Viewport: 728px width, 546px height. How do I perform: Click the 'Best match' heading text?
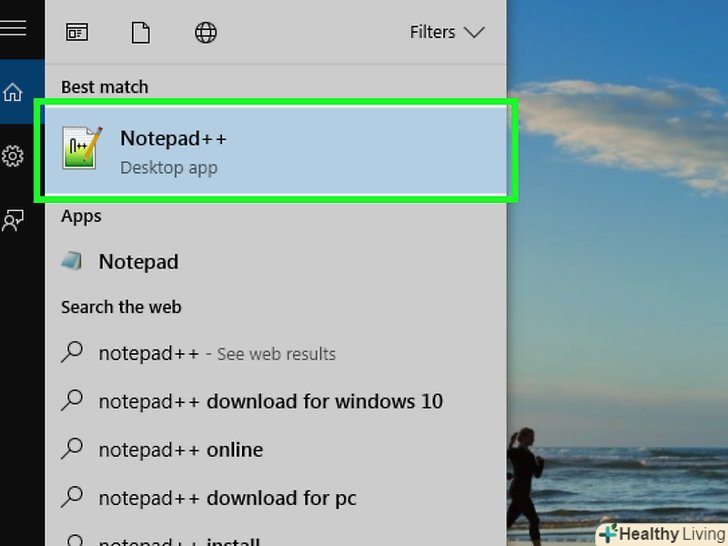coord(104,87)
